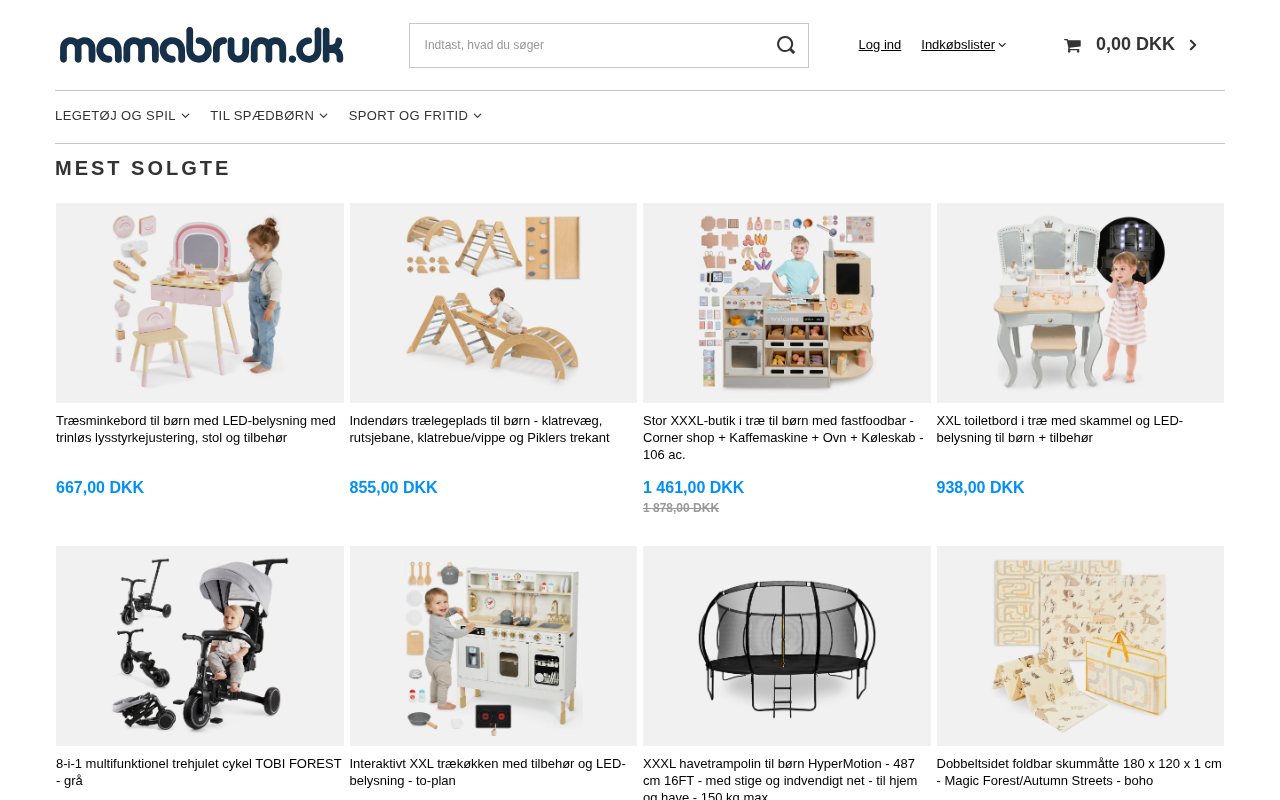Image resolution: width=1280 pixels, height=800 pixels.
Task: Open the XXL wooden kitchen image
Action: tap(493, 646)
